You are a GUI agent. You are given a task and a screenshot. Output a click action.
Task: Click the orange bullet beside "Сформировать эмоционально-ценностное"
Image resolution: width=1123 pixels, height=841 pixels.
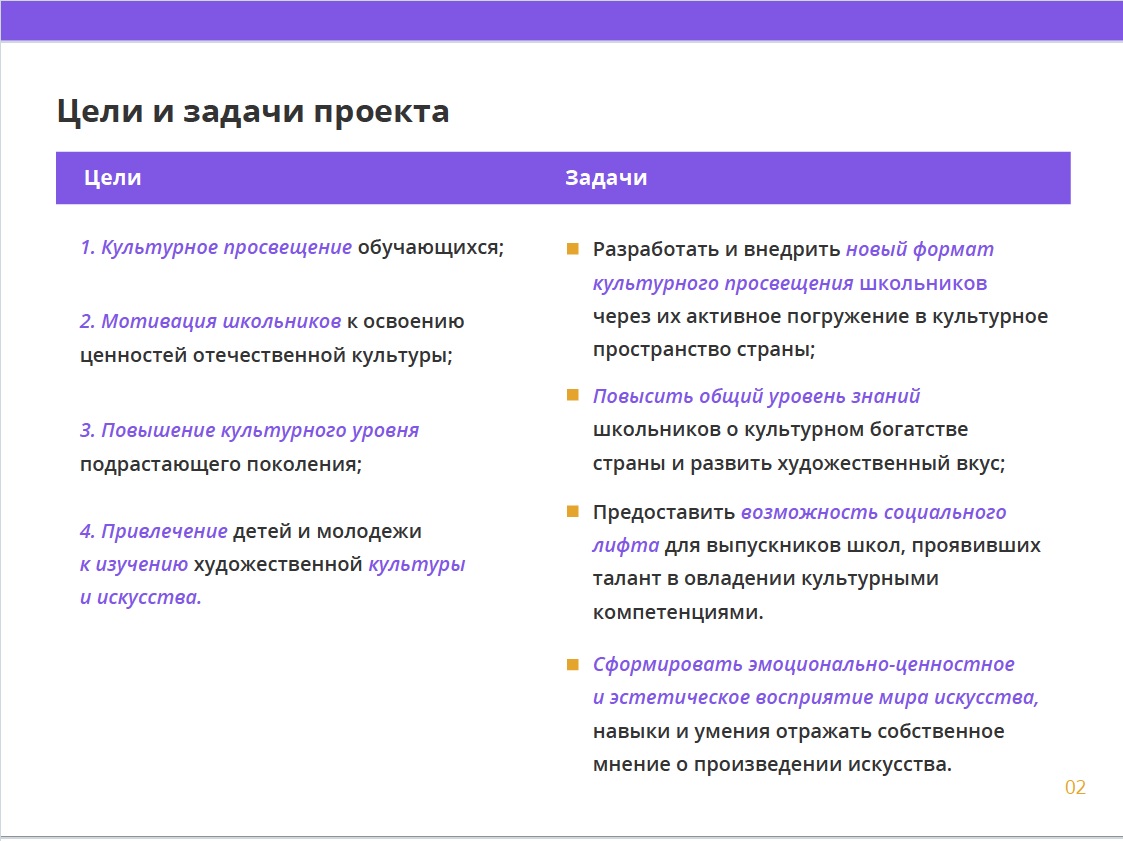click(x=573, y=664)
